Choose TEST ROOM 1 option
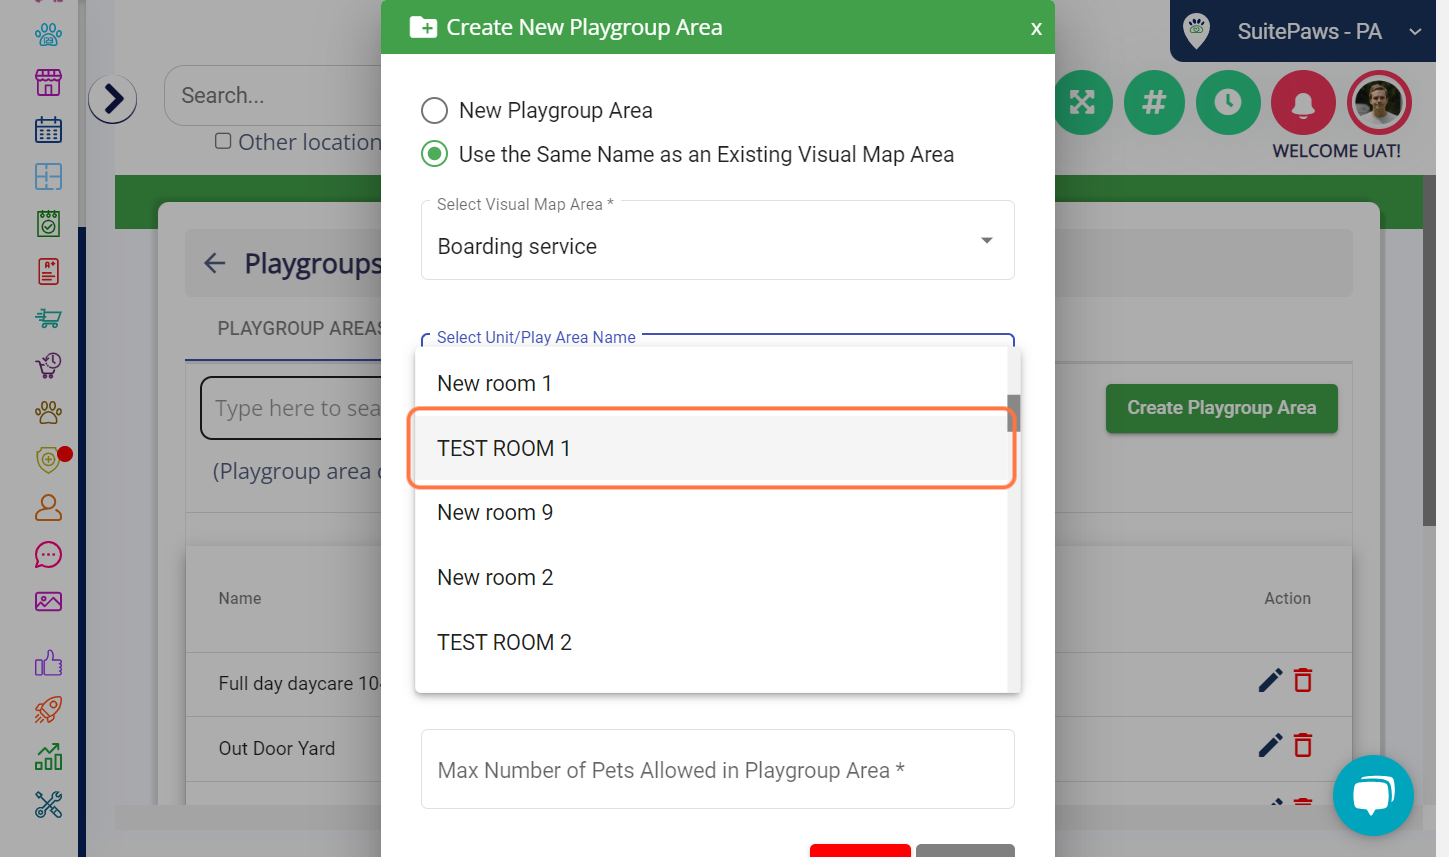Image resolution: width=1449 pixels, height=857 pixels. pyautogui.click(x=711, y=448)
